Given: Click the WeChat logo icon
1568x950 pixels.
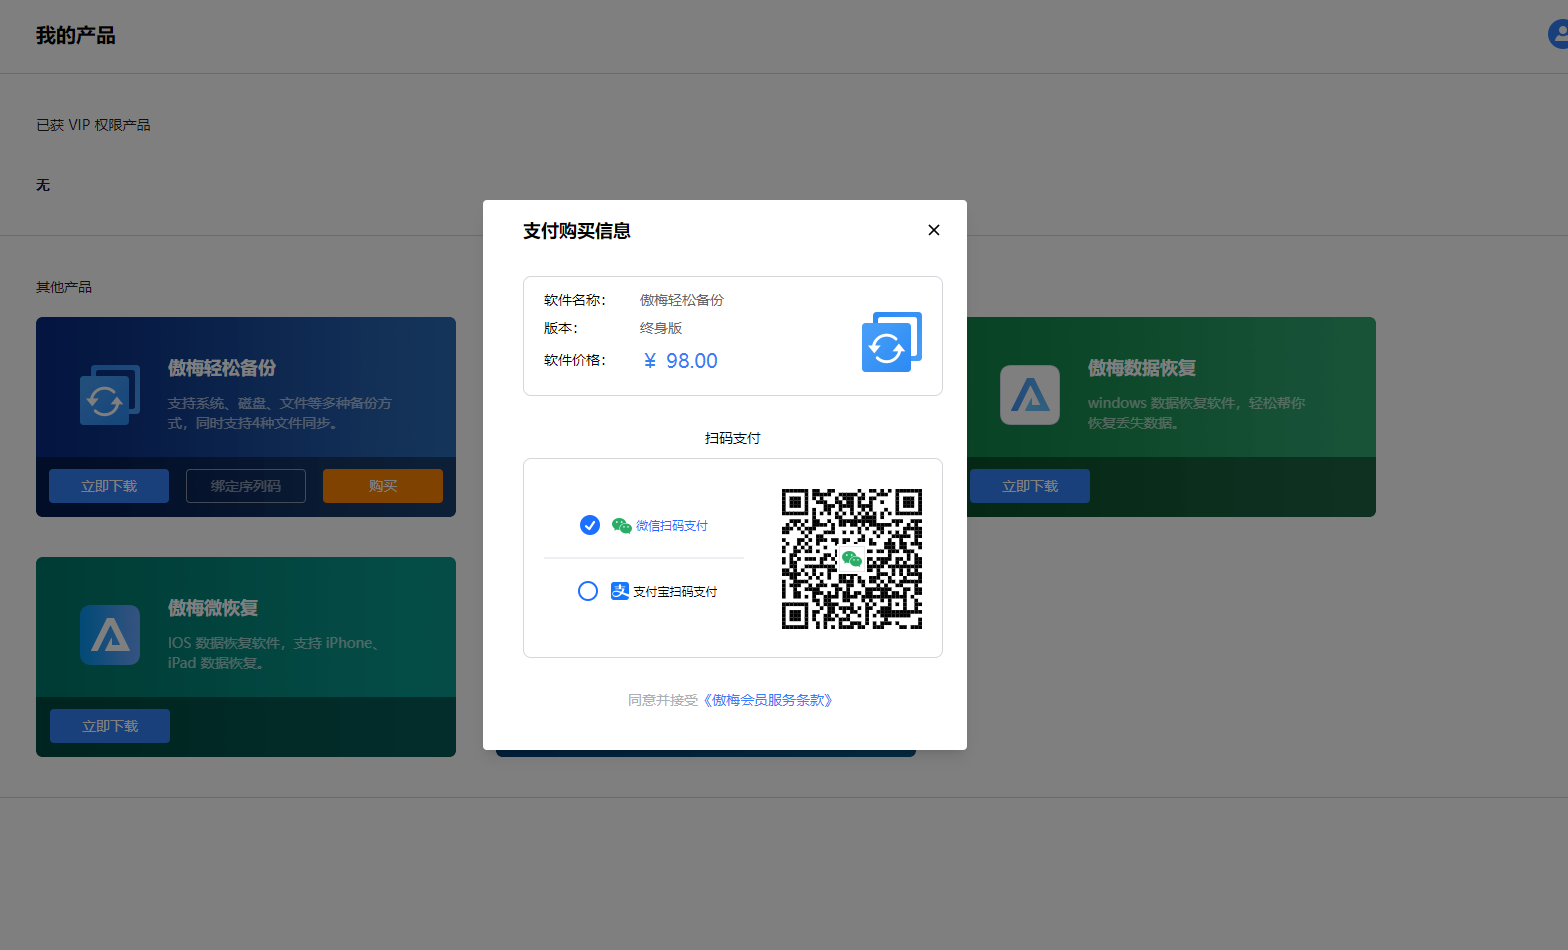Looking at the screenshot, I should [621, 526].
